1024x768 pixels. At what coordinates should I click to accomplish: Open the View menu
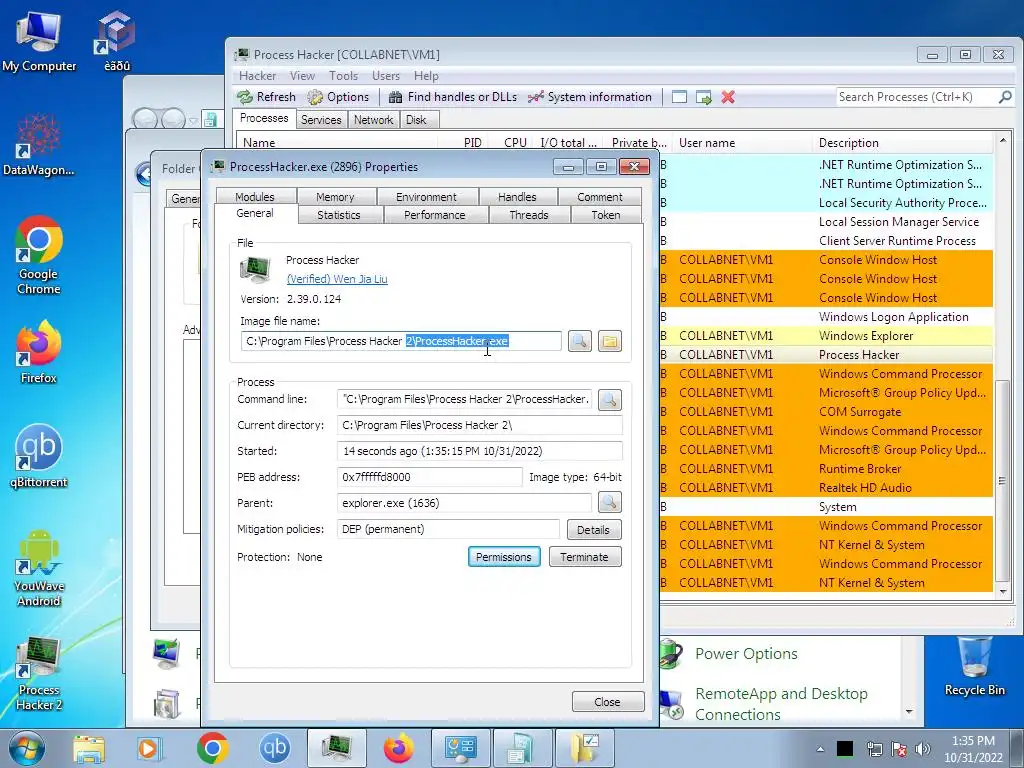click(x=302, y=76)
